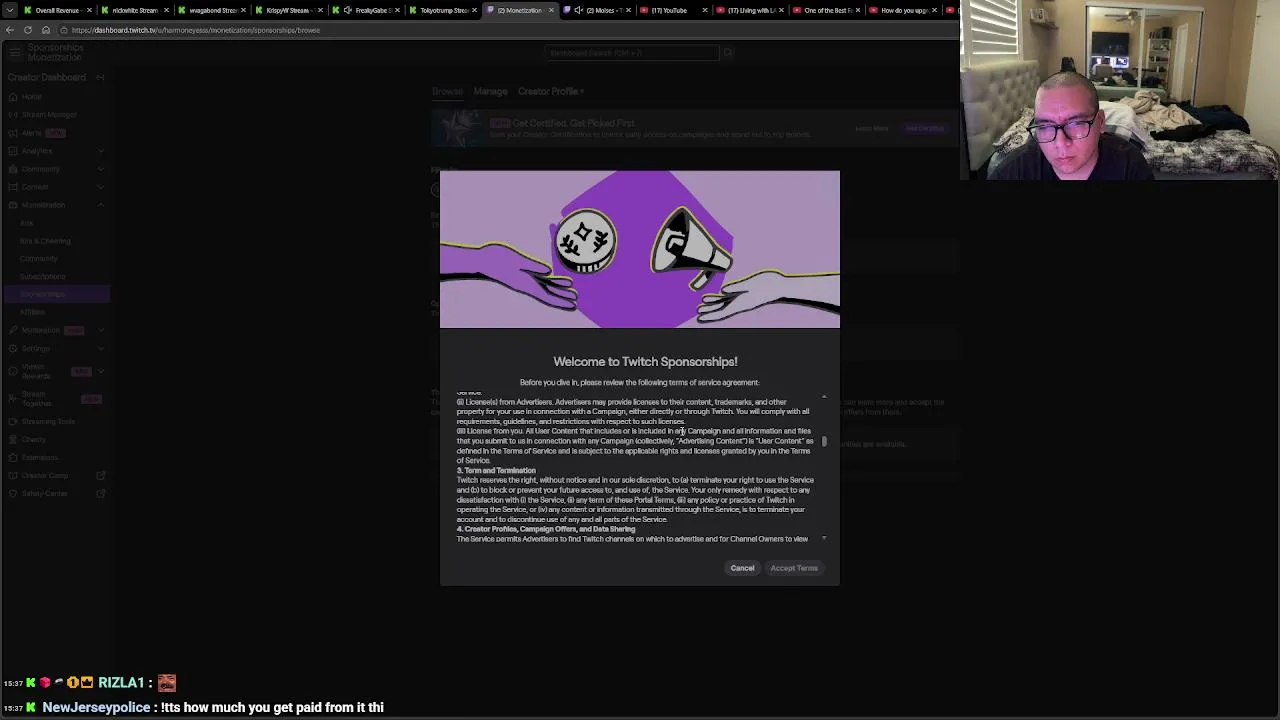Open Creator Camp external link icon
This screenshot has width=1280, height=720.
click(x=100, y=476)
